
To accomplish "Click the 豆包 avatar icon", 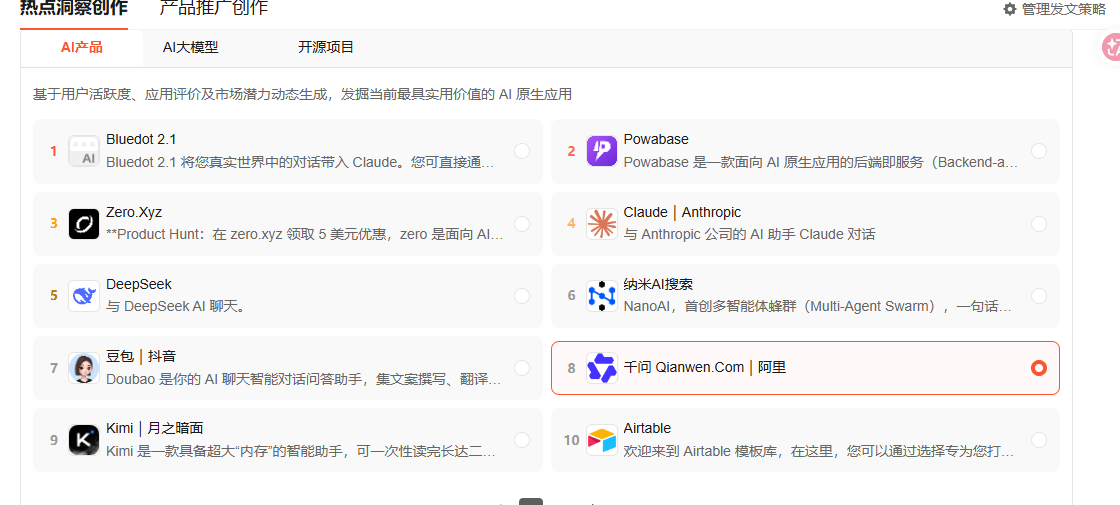I will click(84, 368).
